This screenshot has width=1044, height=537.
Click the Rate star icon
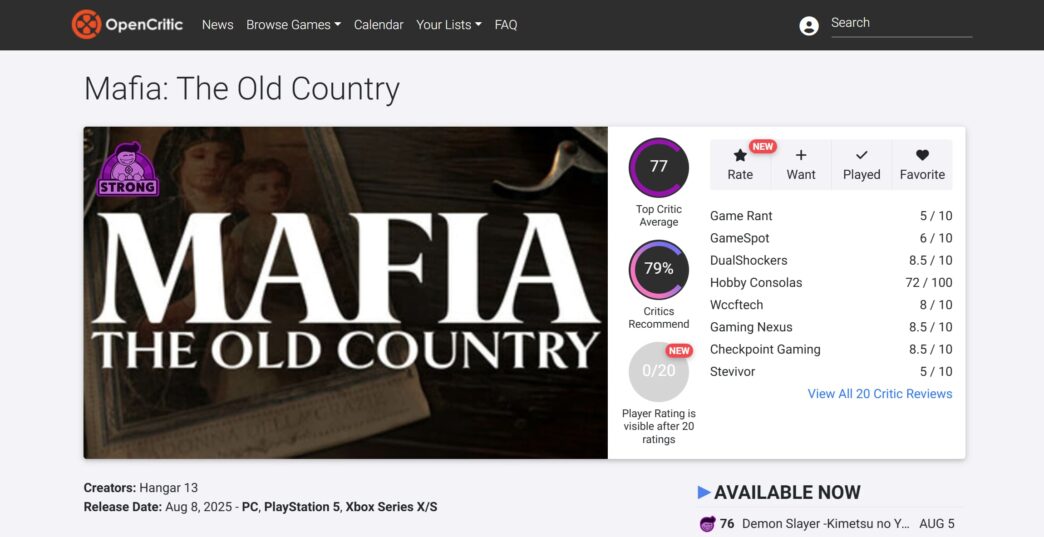pos(740,156)
